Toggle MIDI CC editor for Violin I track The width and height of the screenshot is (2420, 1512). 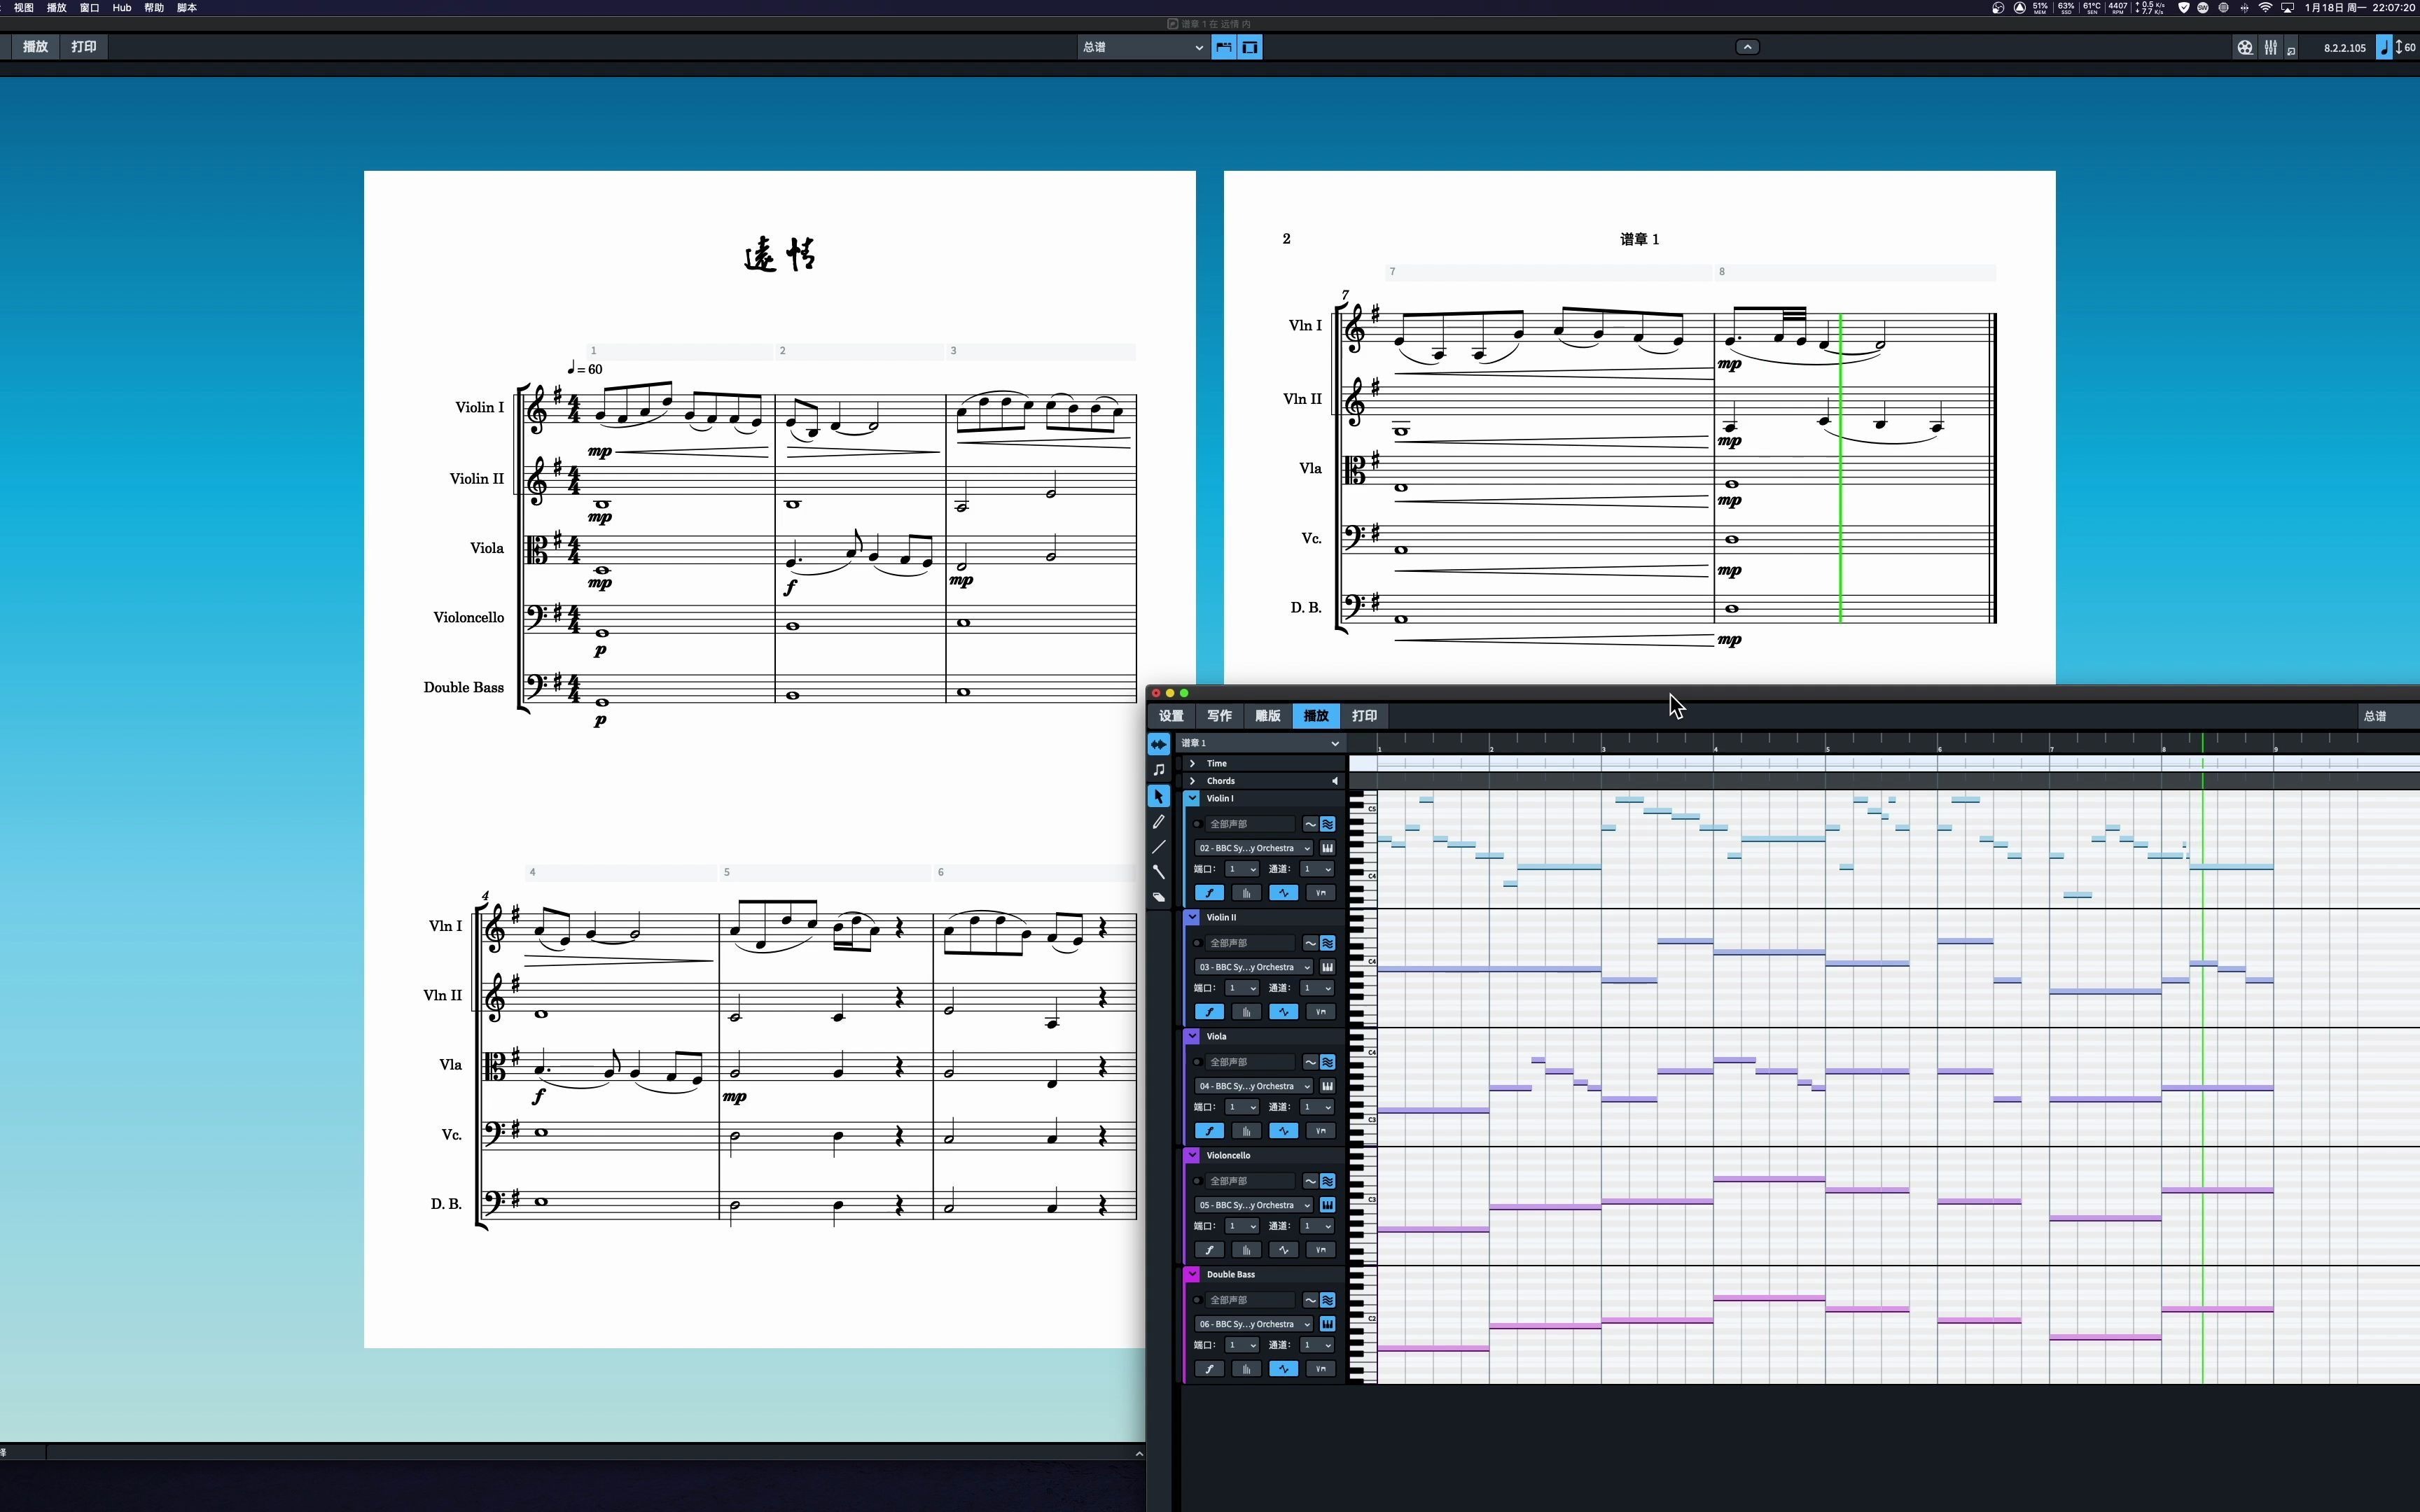(1283, 893)
